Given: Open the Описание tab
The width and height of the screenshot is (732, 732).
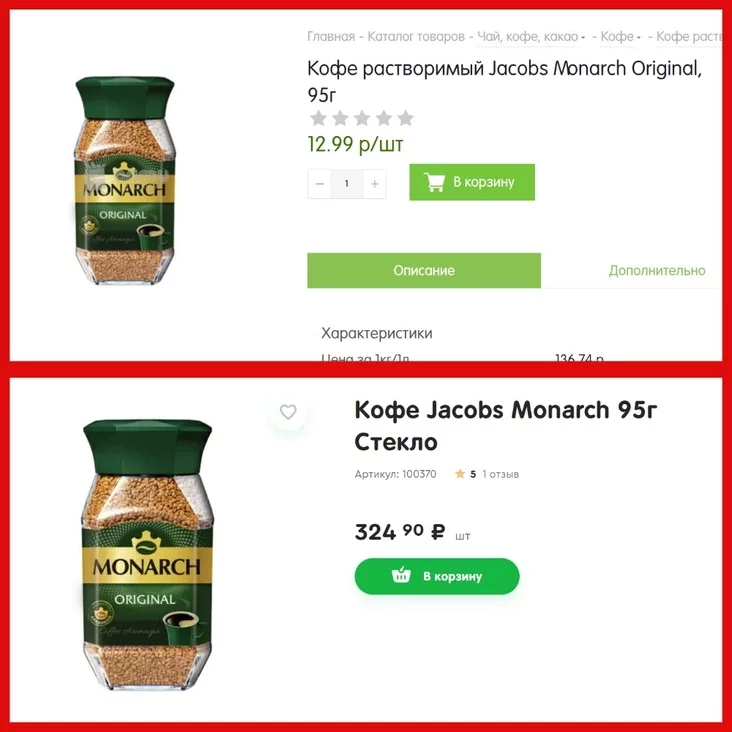Looking at the screenshot, I should [424, 270].
